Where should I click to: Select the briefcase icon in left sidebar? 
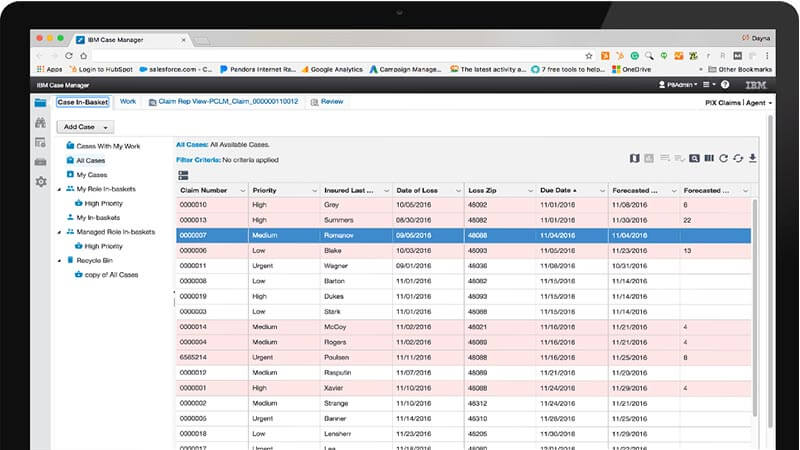click(x=40, y=162)
